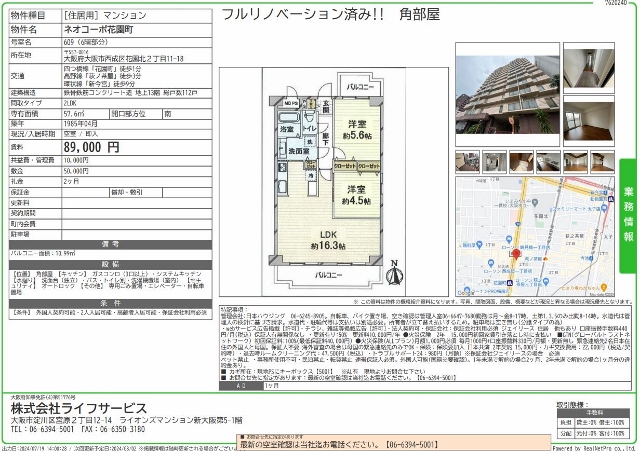Click the 条件 section header
Image resolution: width=640 pixels, height=451 pixels.
pos(111,303)
